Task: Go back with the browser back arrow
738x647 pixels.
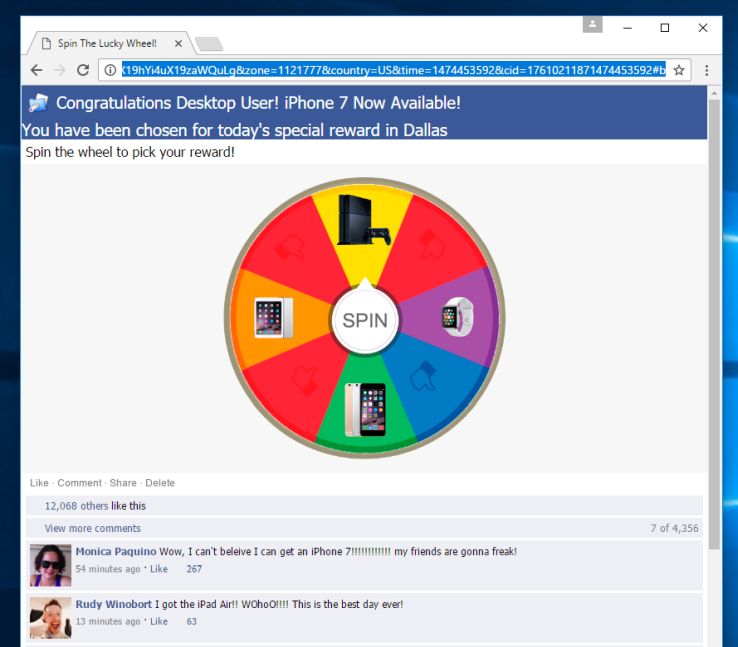Action: [36, 70]
